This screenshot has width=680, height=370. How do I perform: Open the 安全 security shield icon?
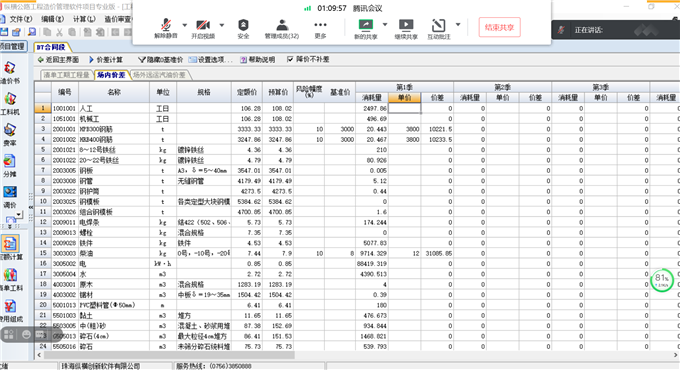click(243, 29)
